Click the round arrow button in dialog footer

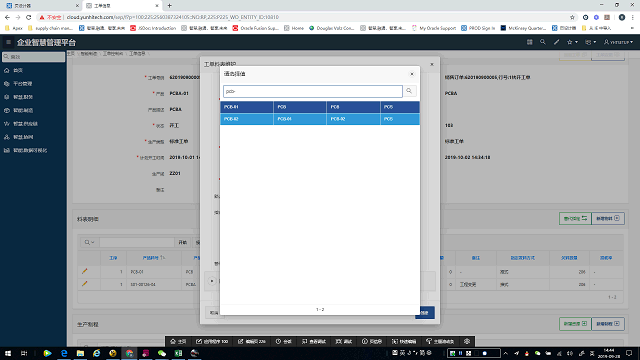tap(211, 281)
